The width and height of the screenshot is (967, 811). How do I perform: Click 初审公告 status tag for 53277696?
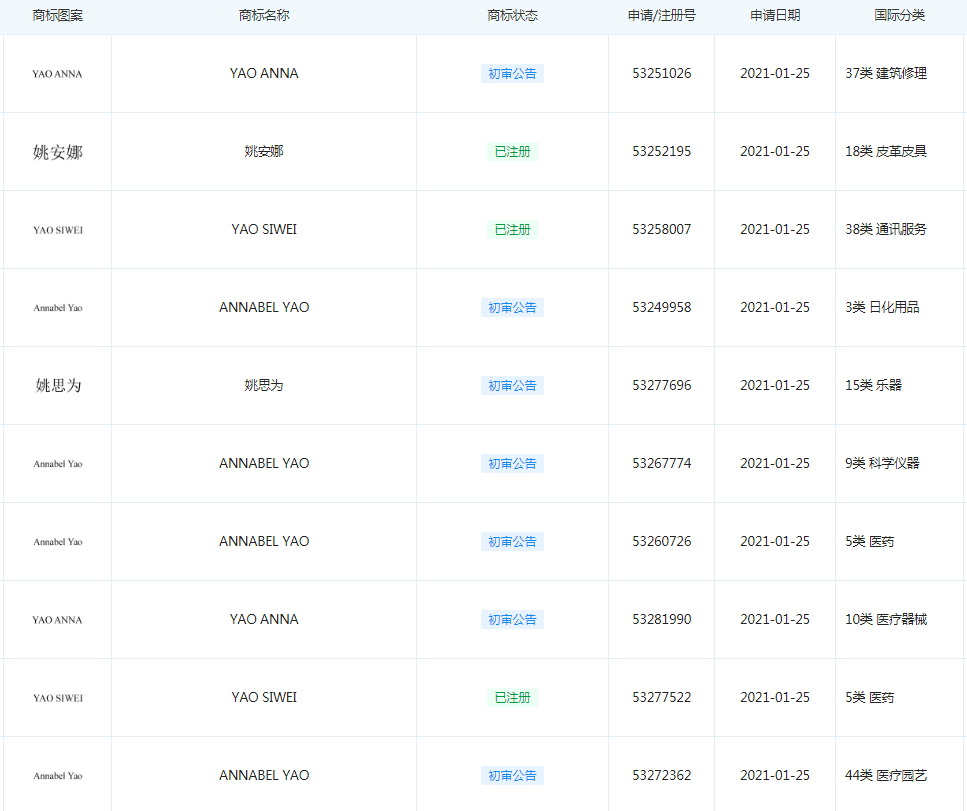[x=512, y=385]
